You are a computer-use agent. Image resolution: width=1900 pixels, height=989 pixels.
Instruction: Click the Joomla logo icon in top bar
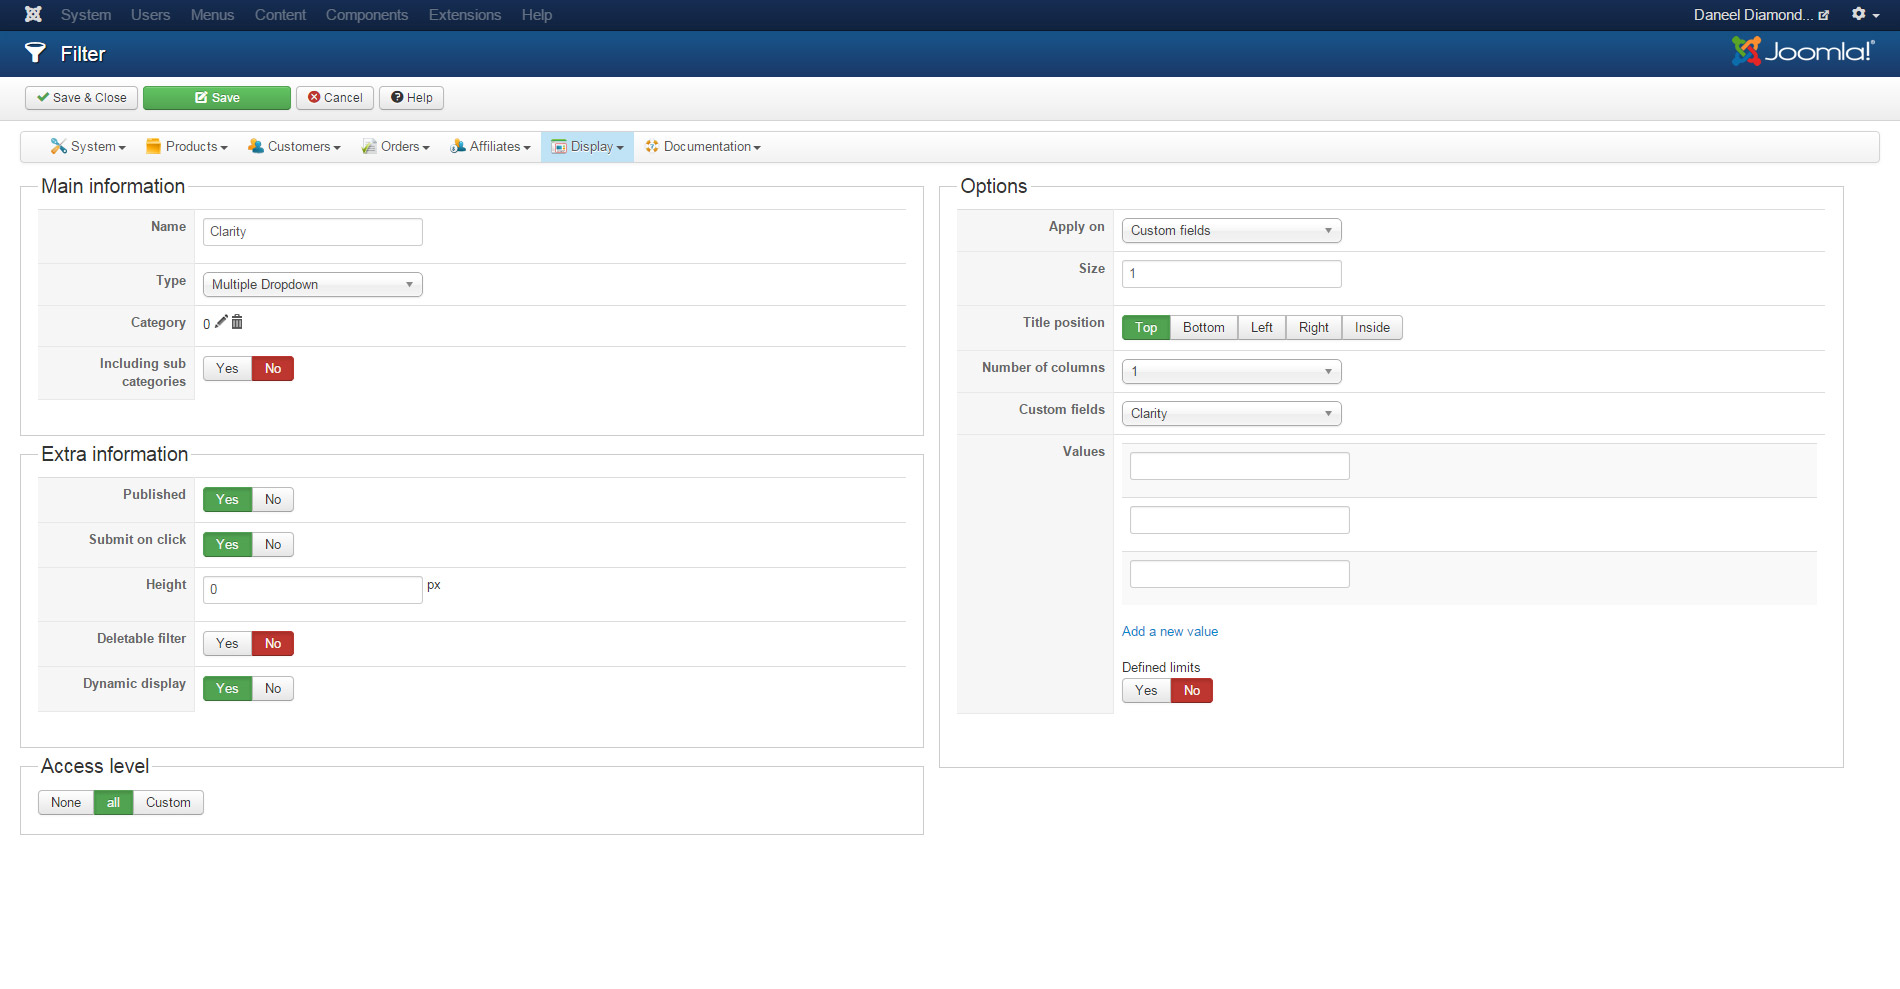(33, 14)
